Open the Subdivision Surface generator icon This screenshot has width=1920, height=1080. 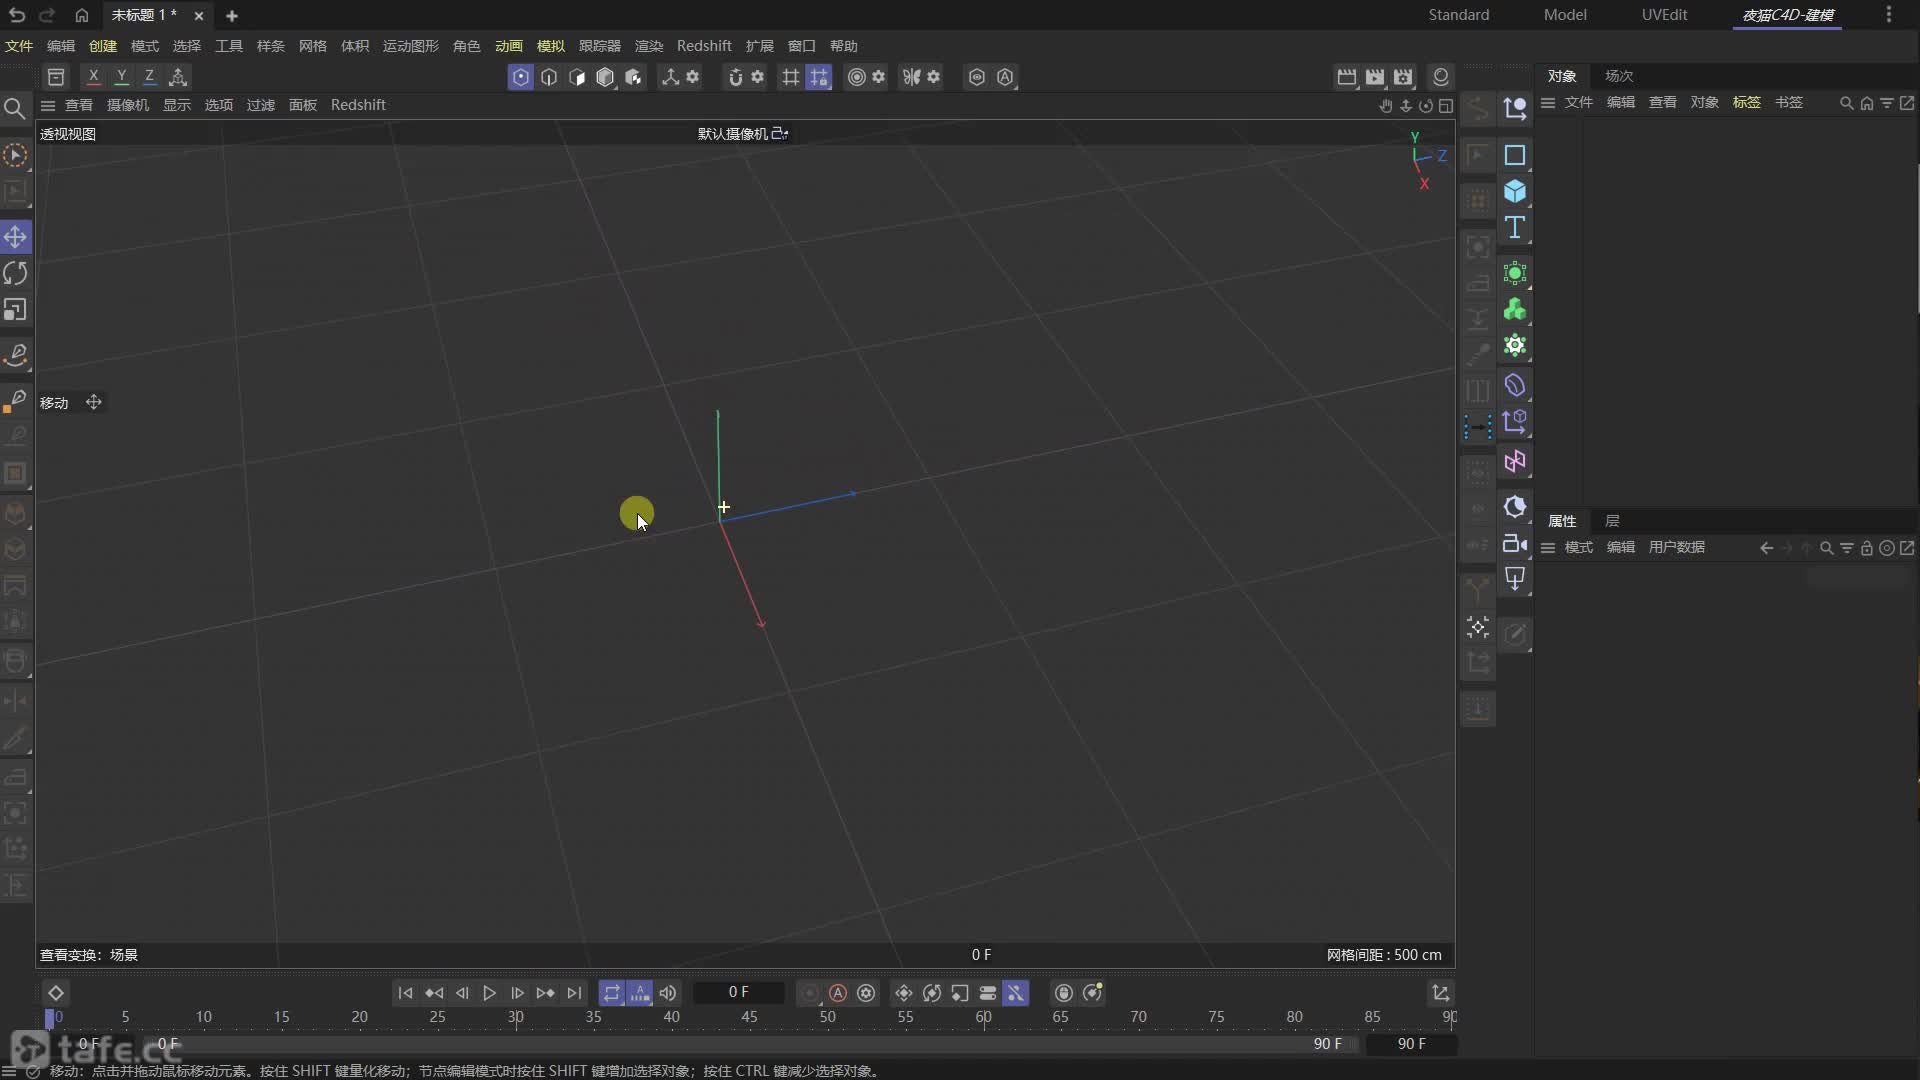(x=1515, y=273)
